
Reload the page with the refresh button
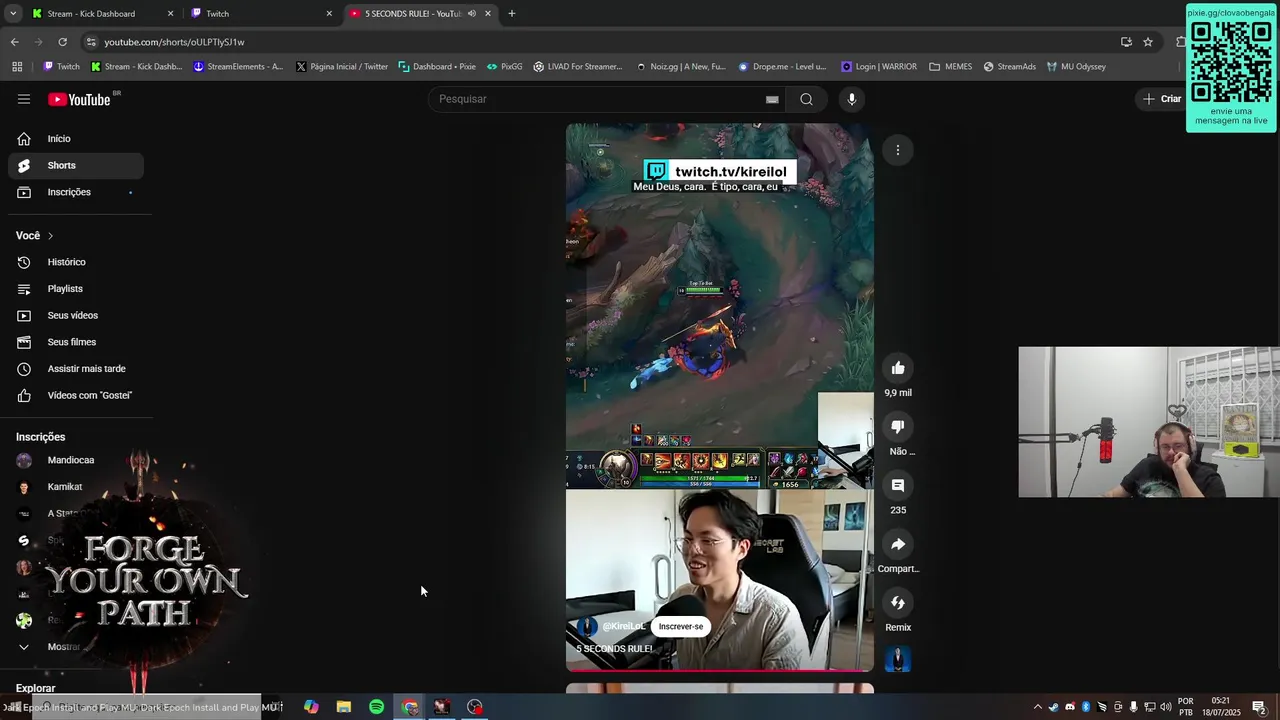point(63,42)
